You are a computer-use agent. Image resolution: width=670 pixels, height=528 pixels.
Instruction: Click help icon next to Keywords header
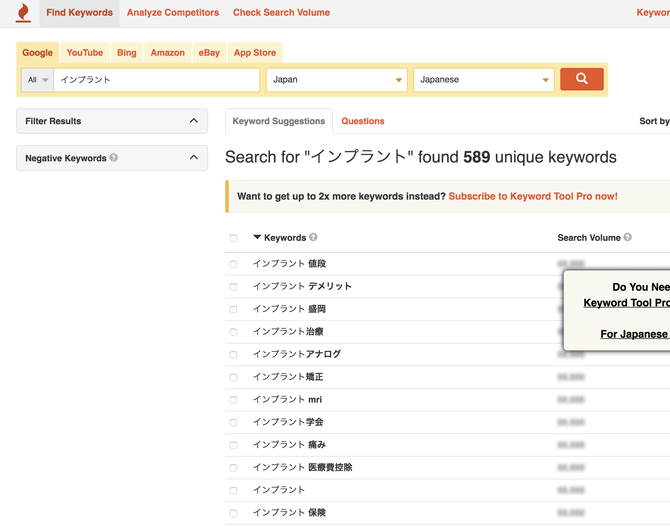pos(313,238)
